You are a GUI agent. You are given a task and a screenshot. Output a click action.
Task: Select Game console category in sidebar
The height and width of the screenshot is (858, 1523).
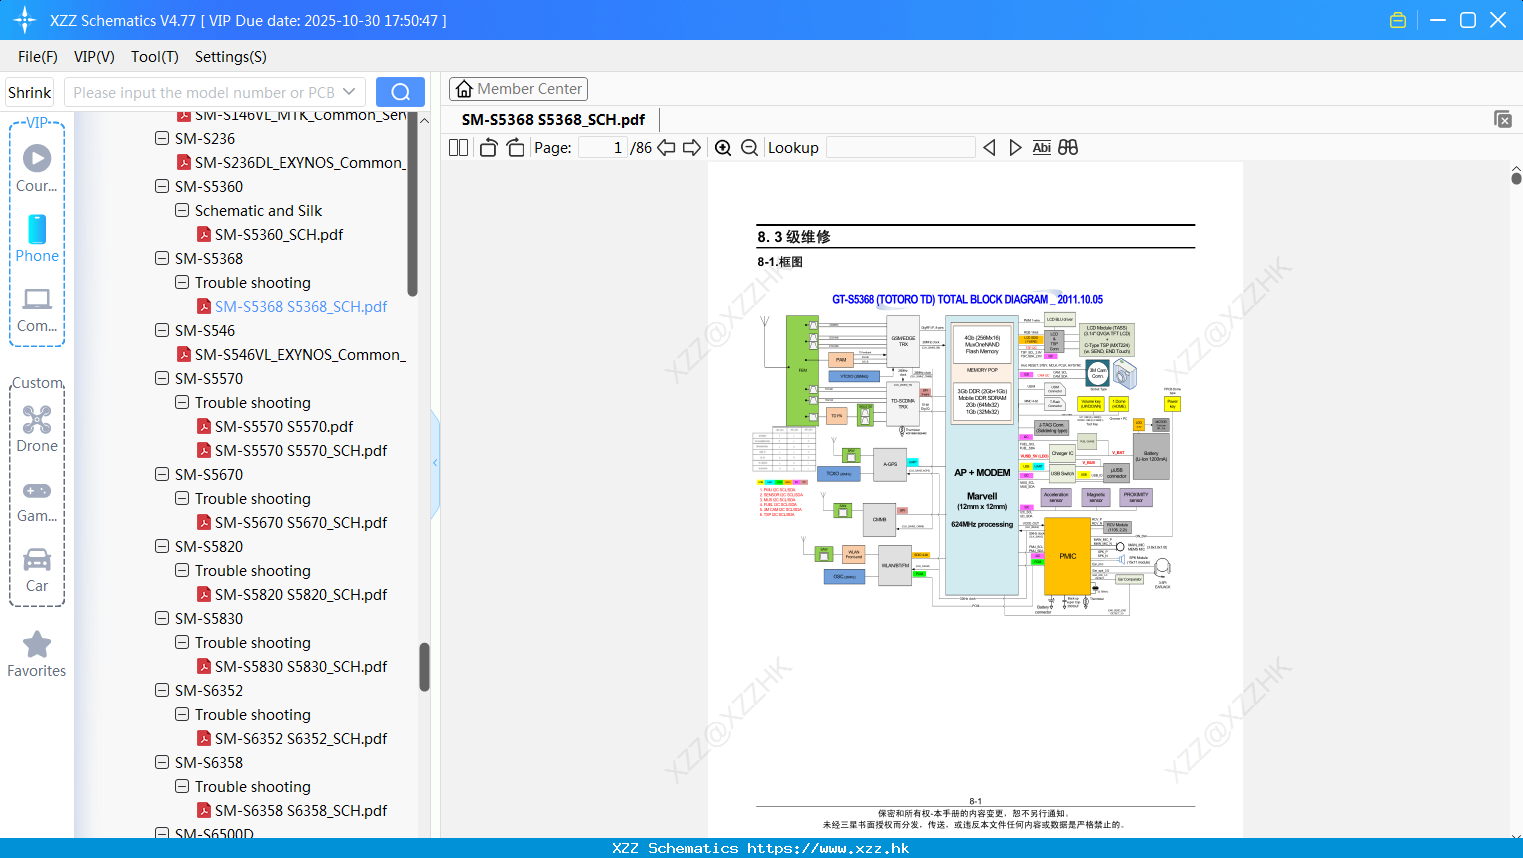click(x=37, y=502)
